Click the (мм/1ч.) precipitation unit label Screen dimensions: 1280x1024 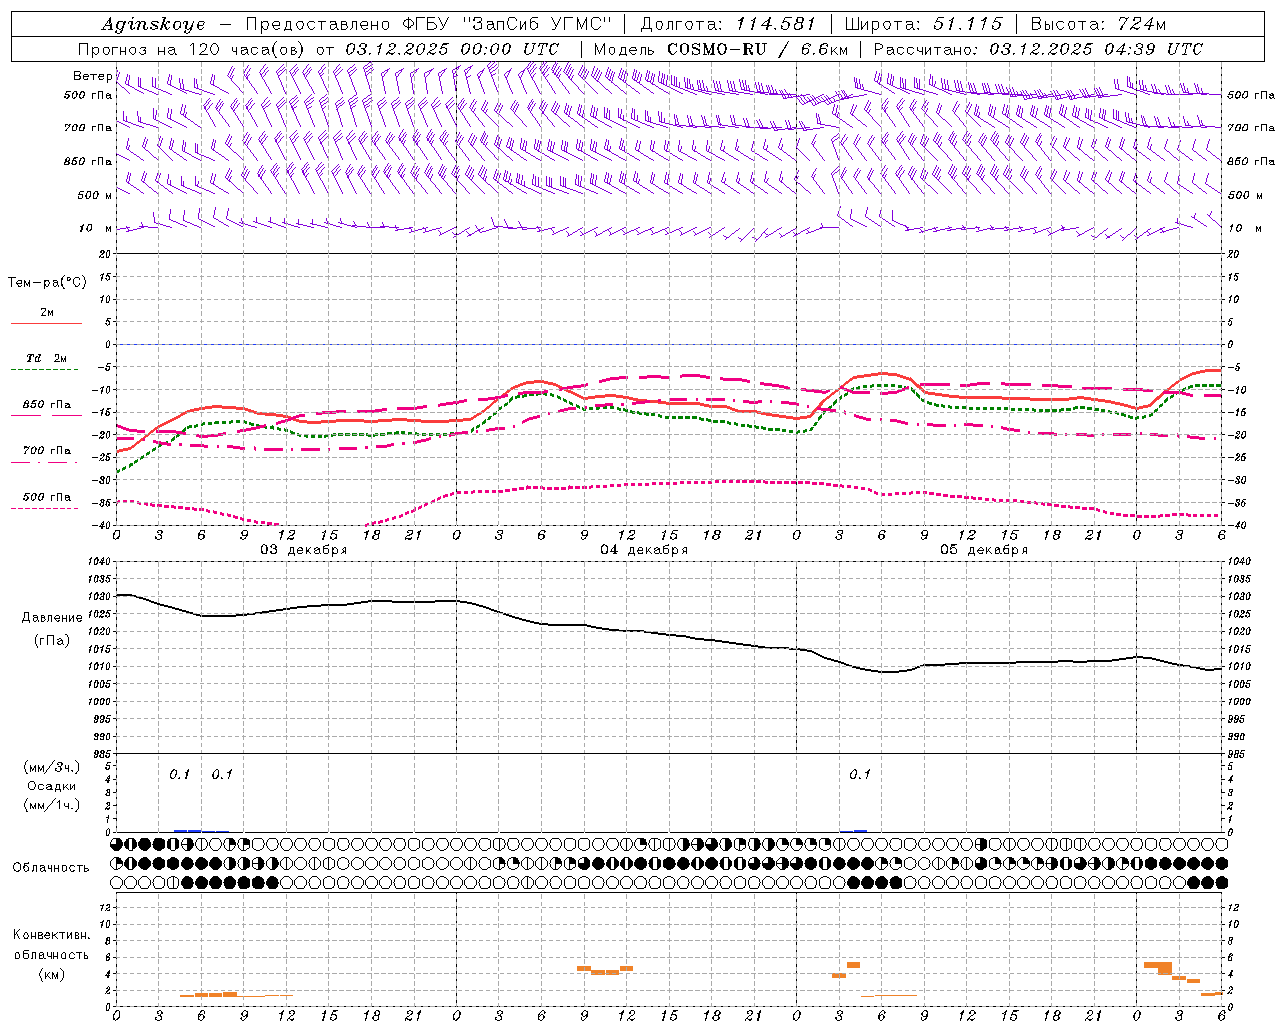coord(52,804)
